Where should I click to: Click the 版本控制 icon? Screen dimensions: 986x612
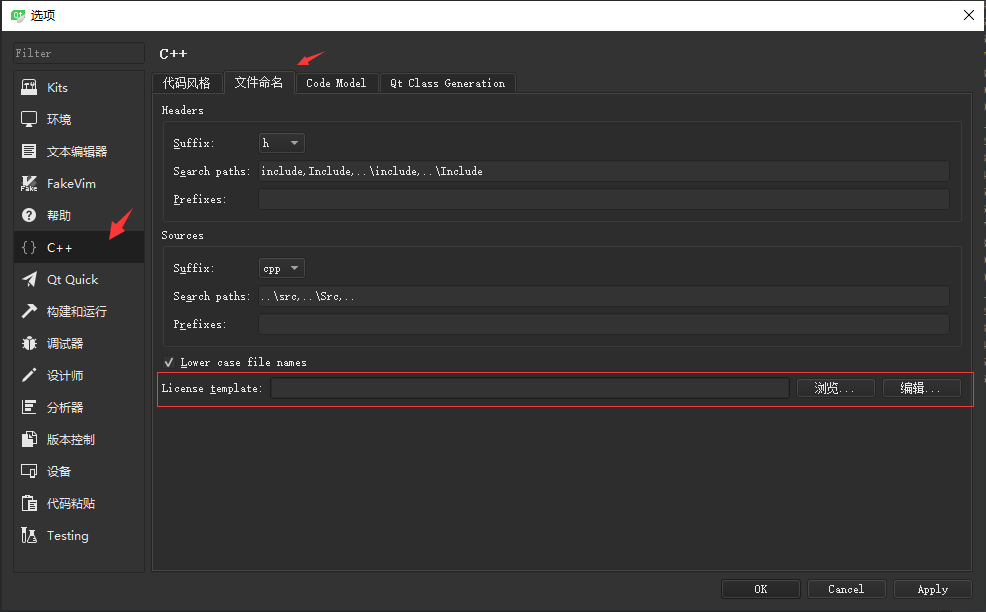[x=29, y=439]
